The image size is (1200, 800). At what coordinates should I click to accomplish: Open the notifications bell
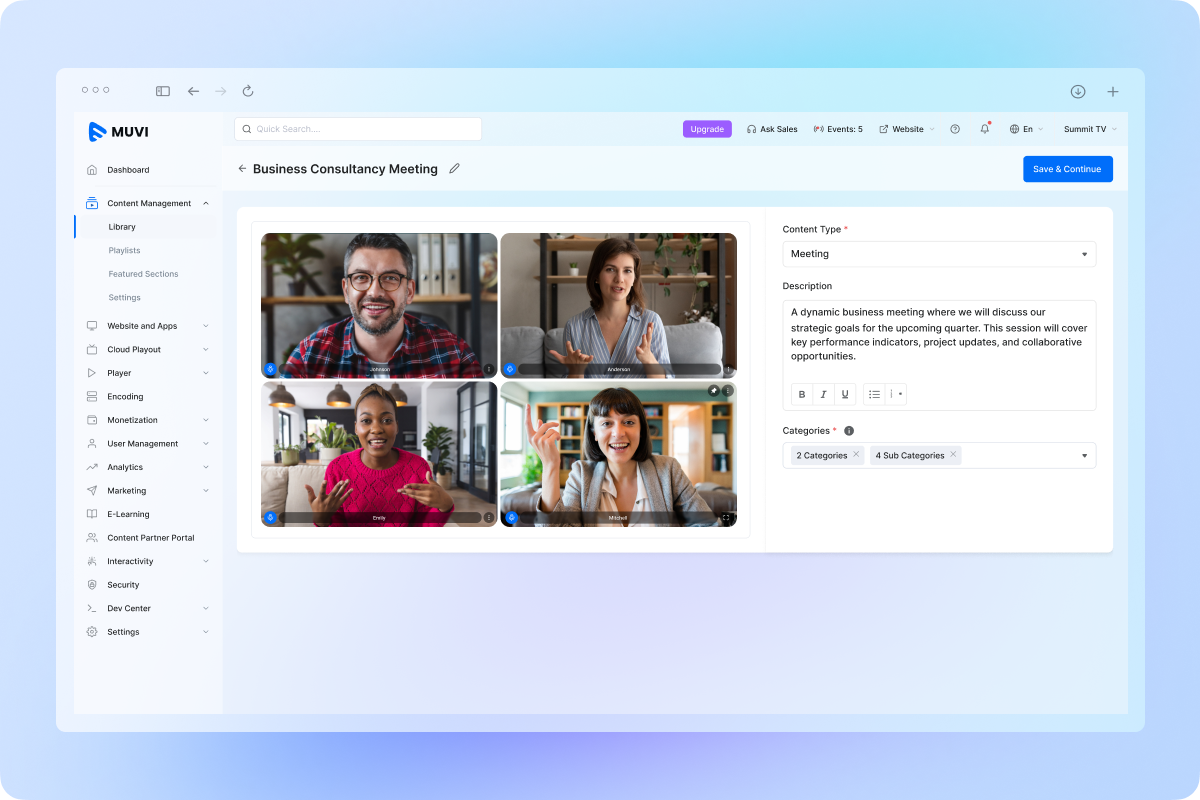point(984,129)
